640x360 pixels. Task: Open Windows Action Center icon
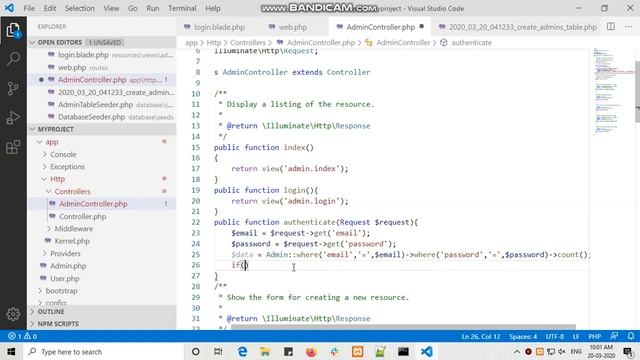[628, 351]
